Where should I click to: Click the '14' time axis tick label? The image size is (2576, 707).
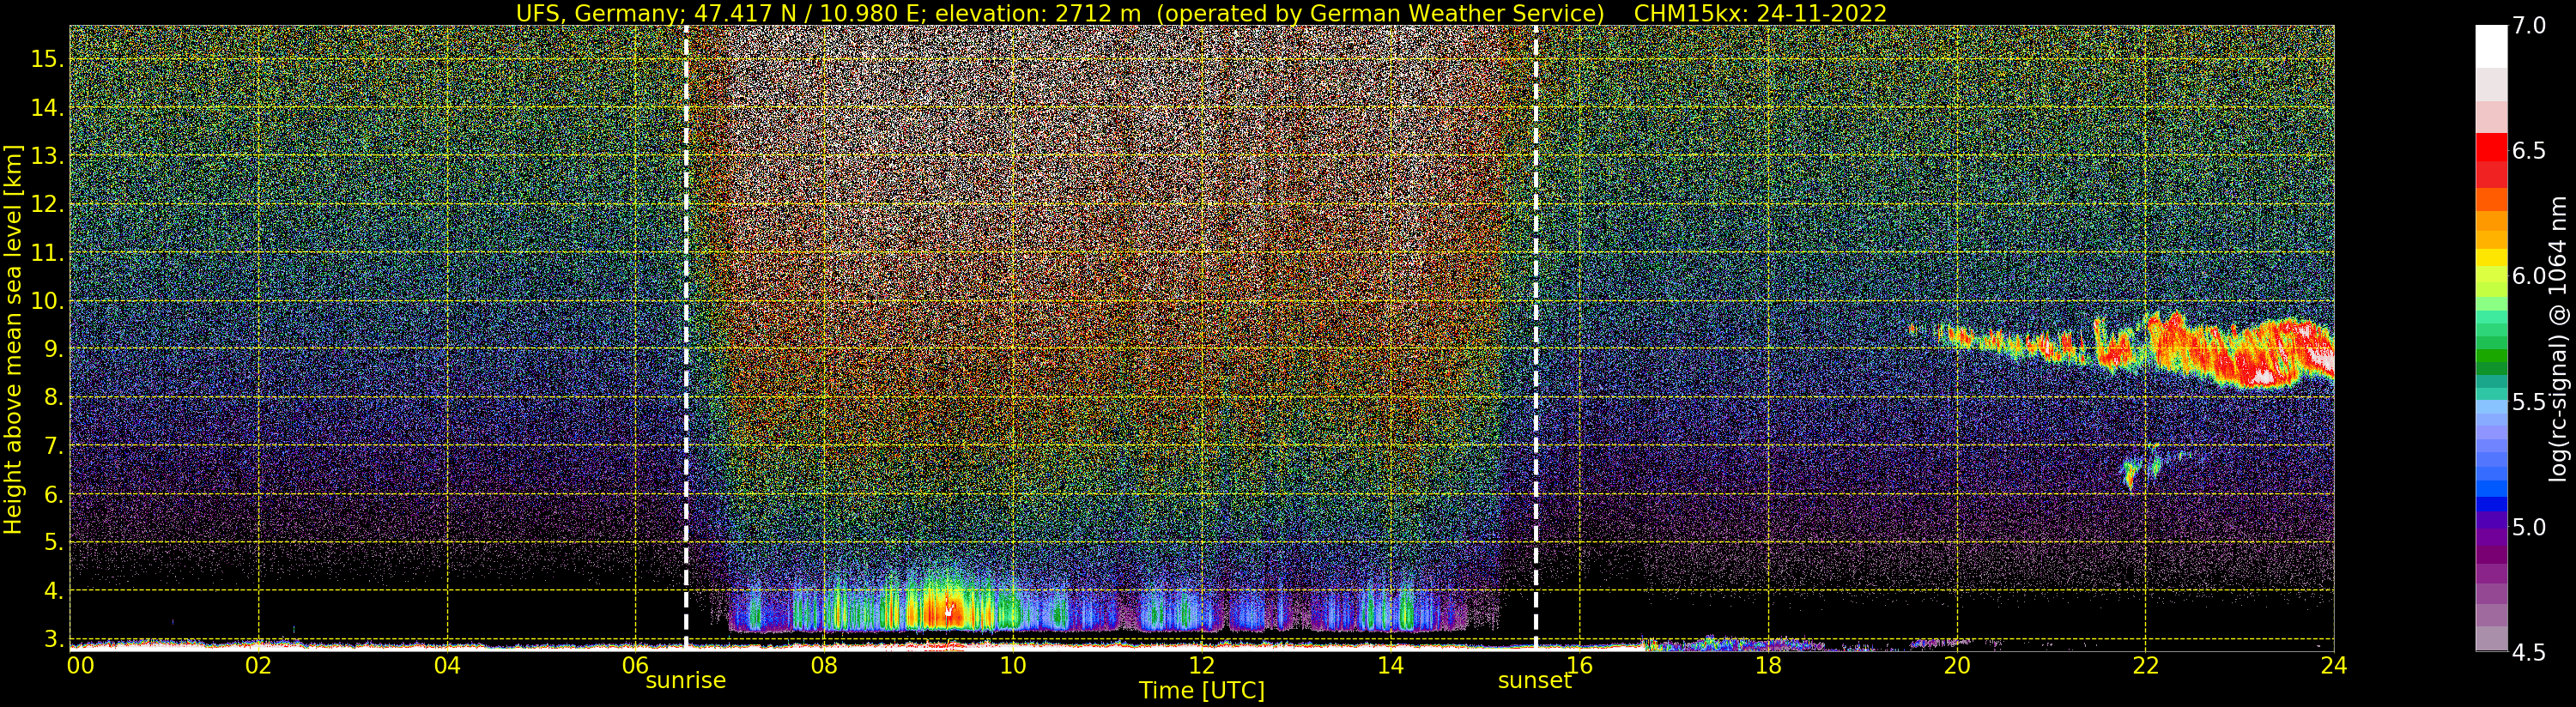1390,665
